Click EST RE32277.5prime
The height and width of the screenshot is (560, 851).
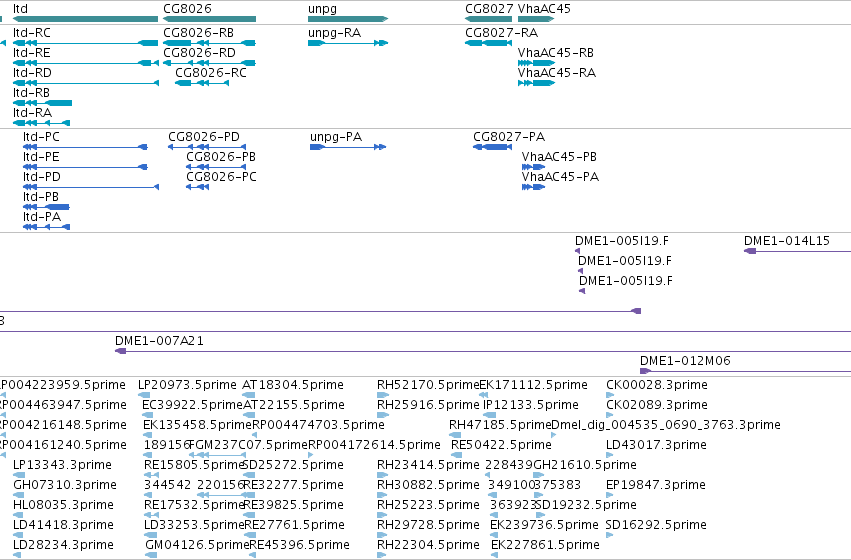pyautogui.click(x=293, y=485)
